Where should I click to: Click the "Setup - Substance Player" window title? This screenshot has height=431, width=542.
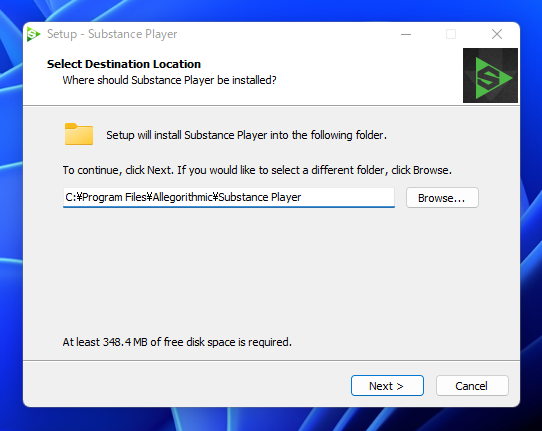click(x=112, y=34)
